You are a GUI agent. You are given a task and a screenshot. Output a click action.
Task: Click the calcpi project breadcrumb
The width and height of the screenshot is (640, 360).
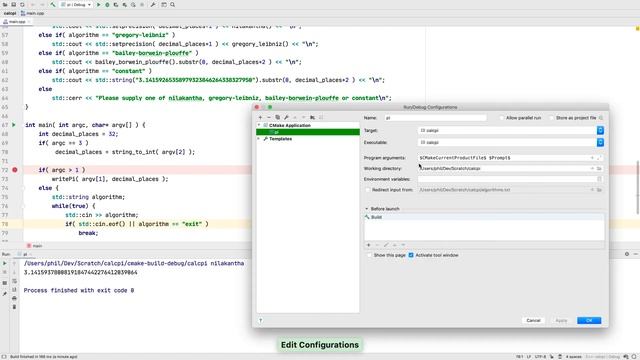(x=10, y=13)
